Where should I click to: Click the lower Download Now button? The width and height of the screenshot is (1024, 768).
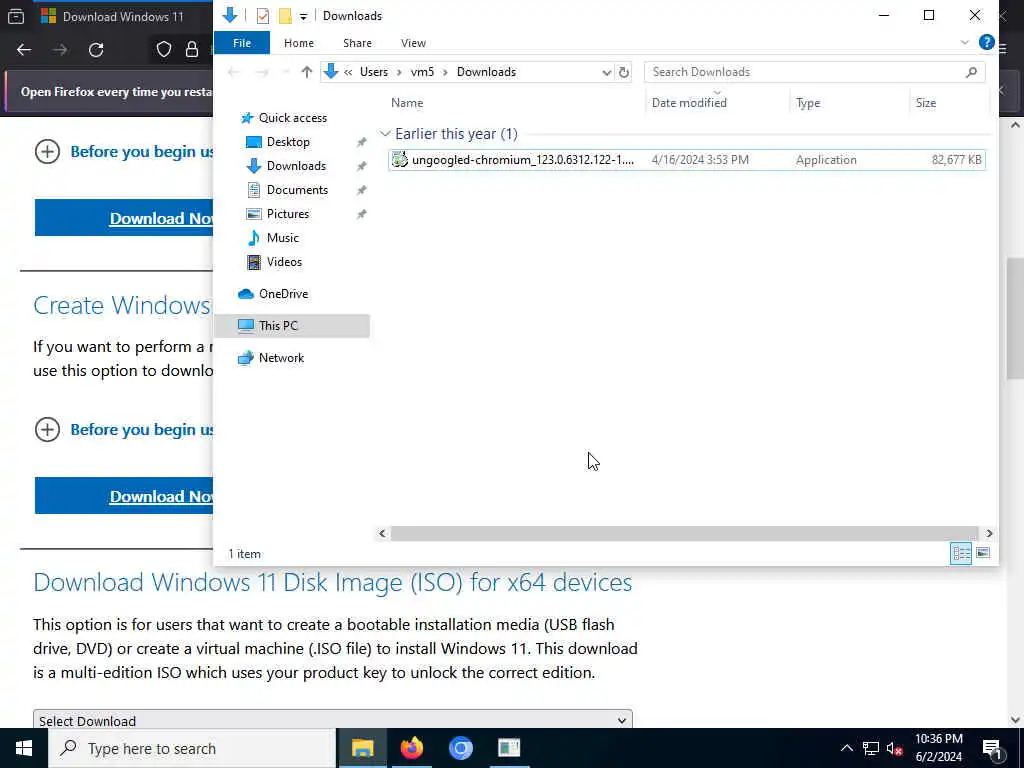124,496
